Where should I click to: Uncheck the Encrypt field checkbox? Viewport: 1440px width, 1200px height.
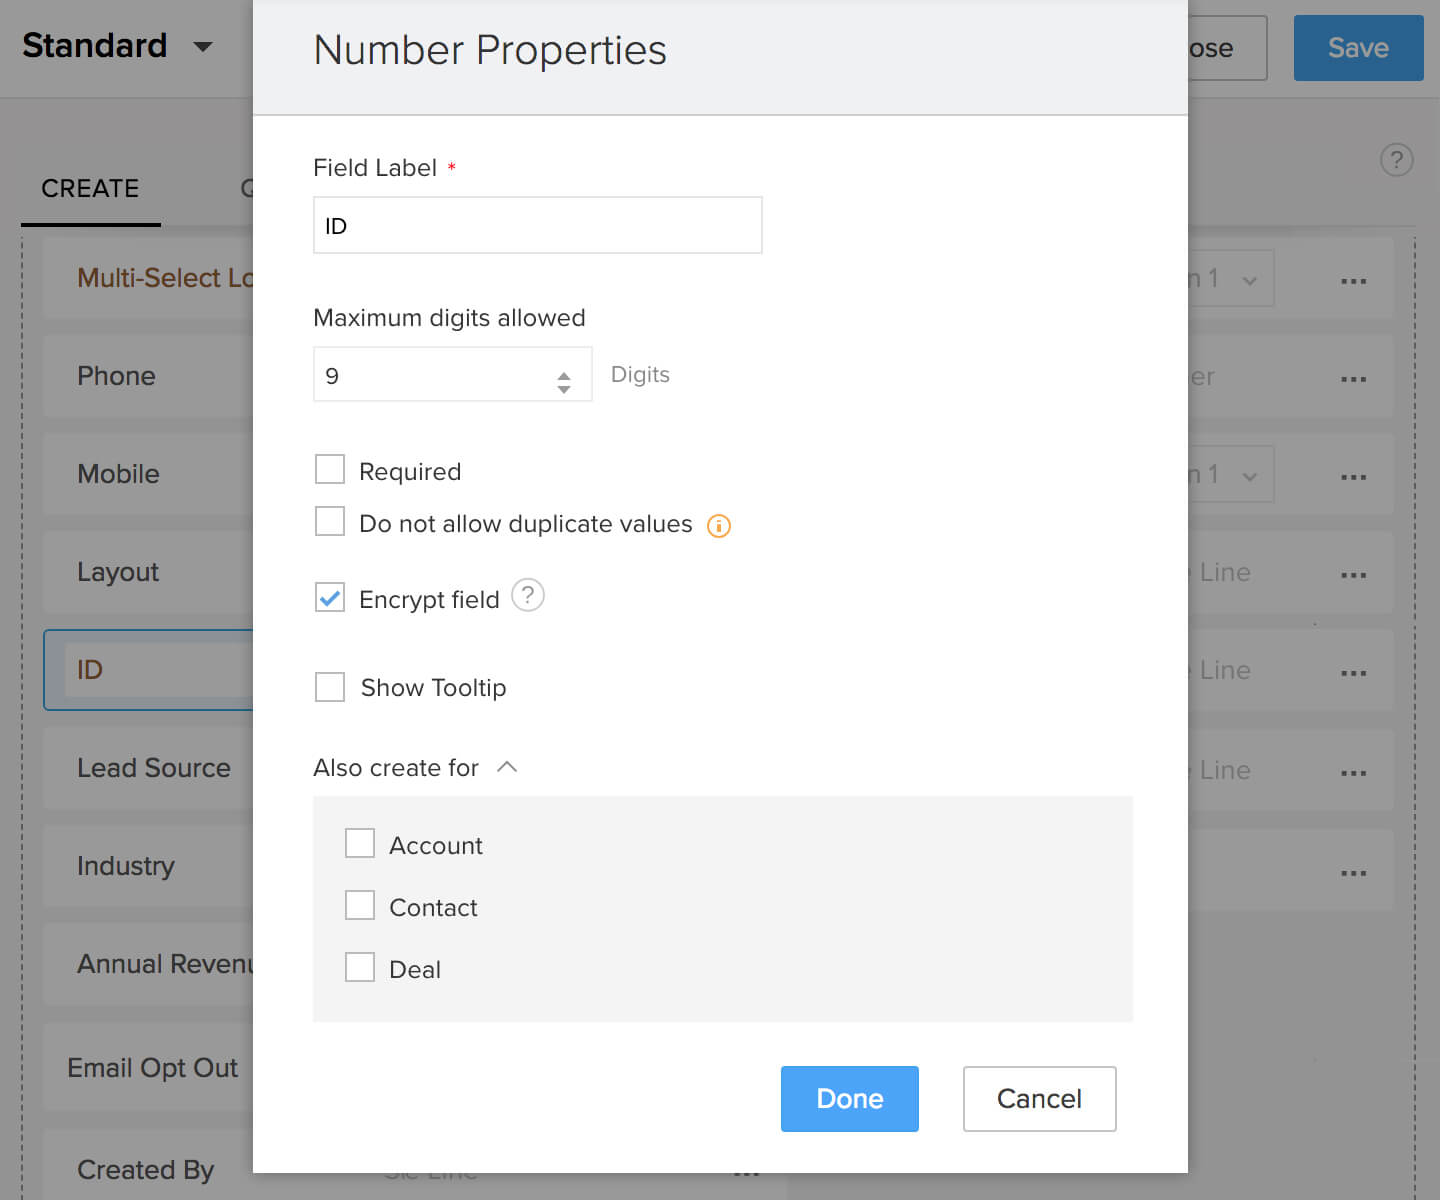(x=330, y=598)
